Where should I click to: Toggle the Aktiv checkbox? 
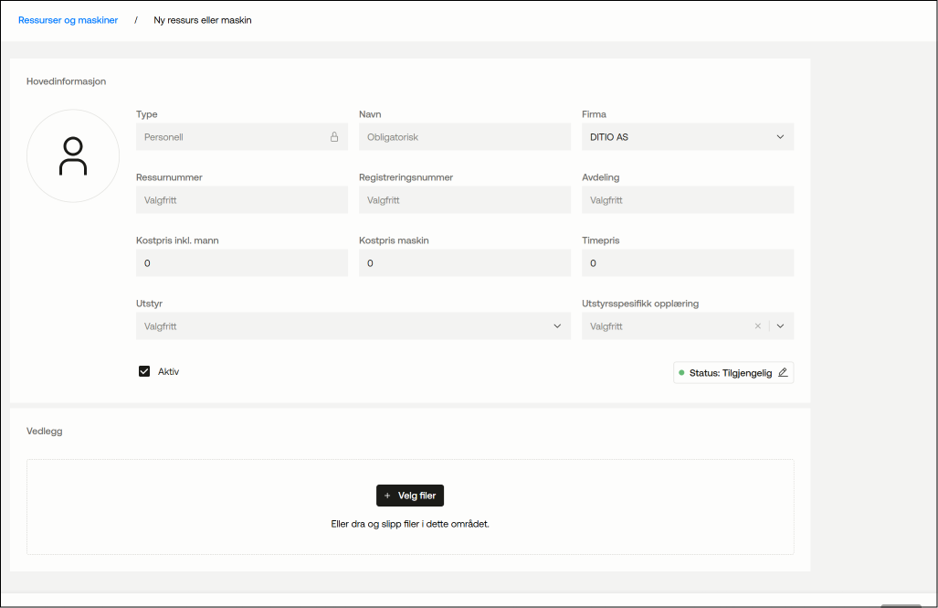click(x=144, y=372)
